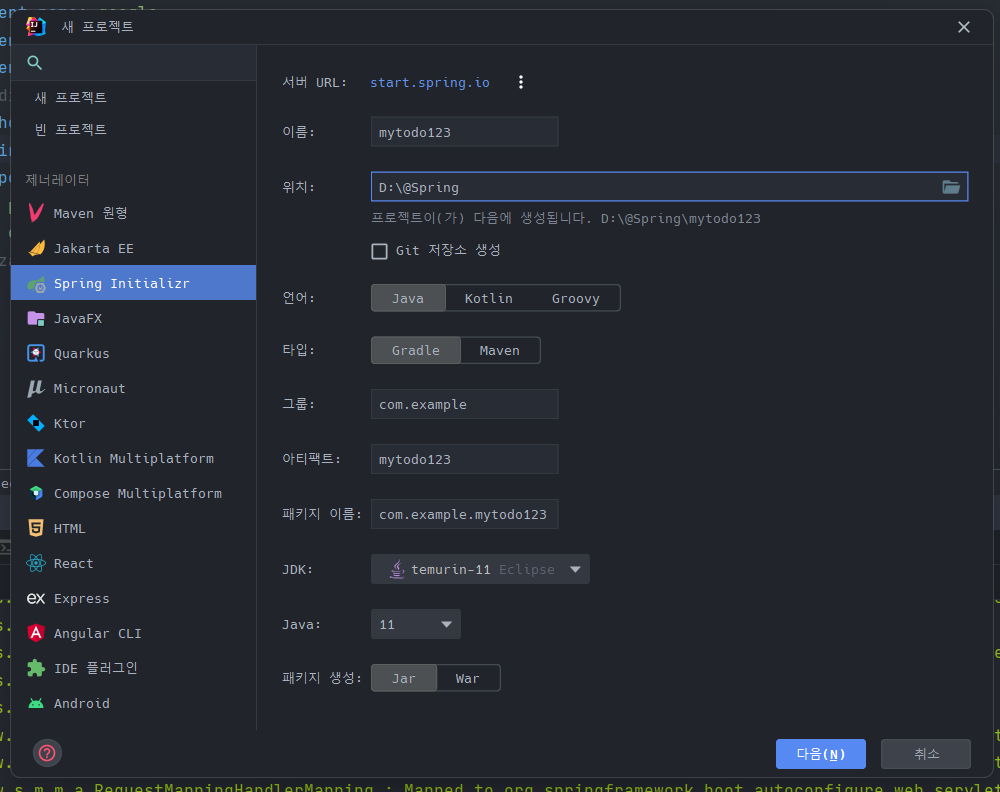Select 빈 프로젝트 list item
The width and height of the screenshot is (1000, 792).
pyautogui.click(x=133, y=129)
